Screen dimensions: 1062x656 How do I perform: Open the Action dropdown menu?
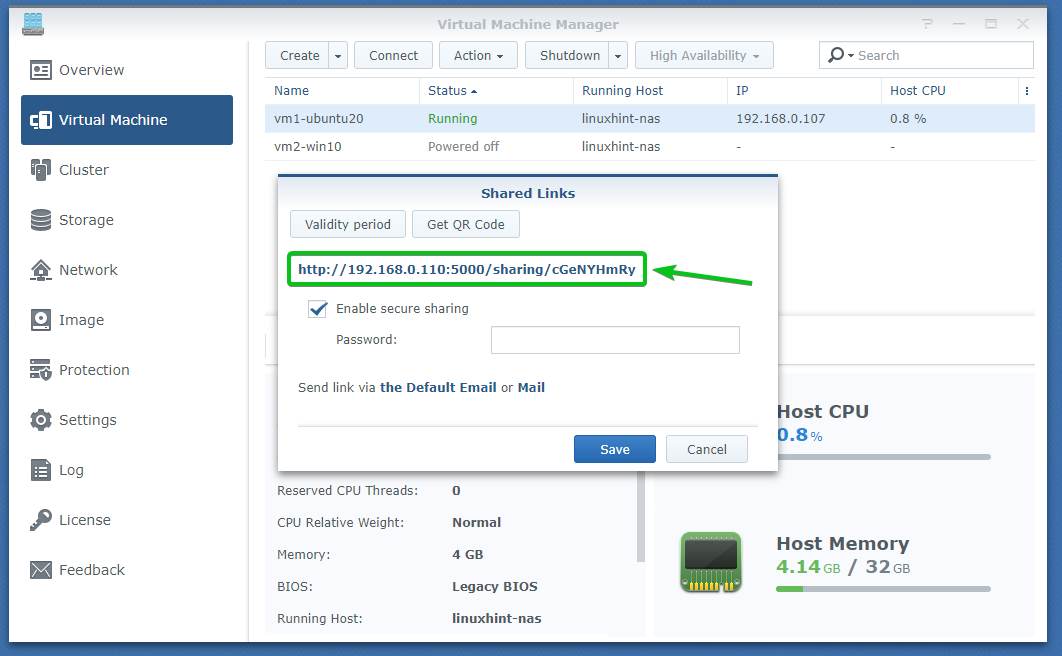click(x=478, y=56)
